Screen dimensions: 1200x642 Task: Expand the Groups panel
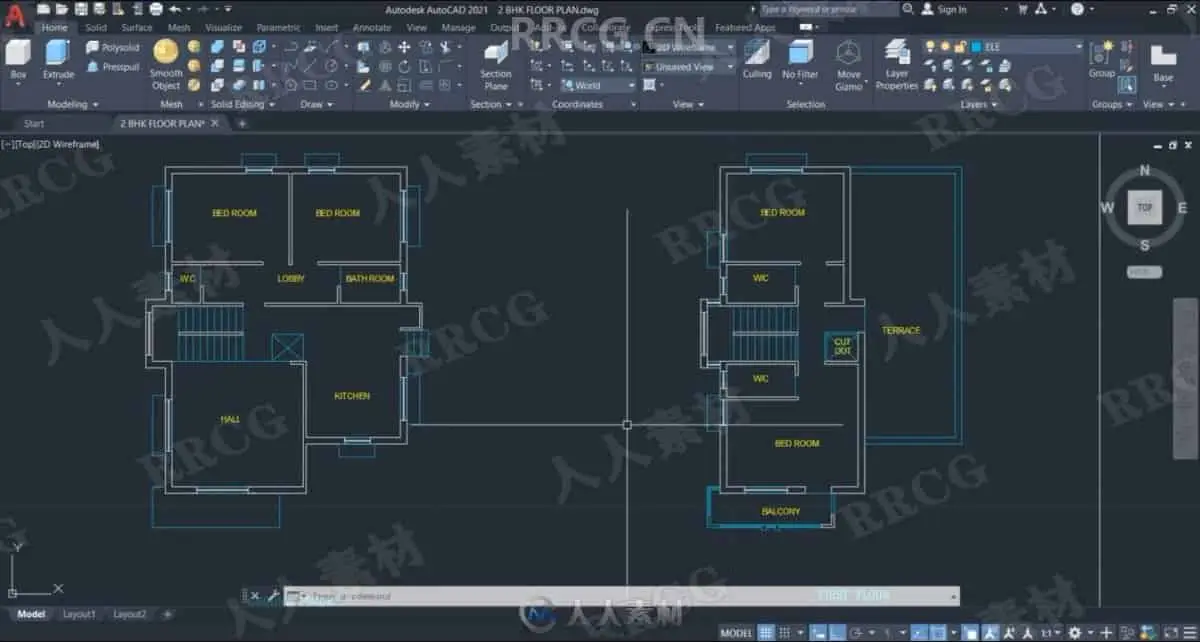[1111, 104]
